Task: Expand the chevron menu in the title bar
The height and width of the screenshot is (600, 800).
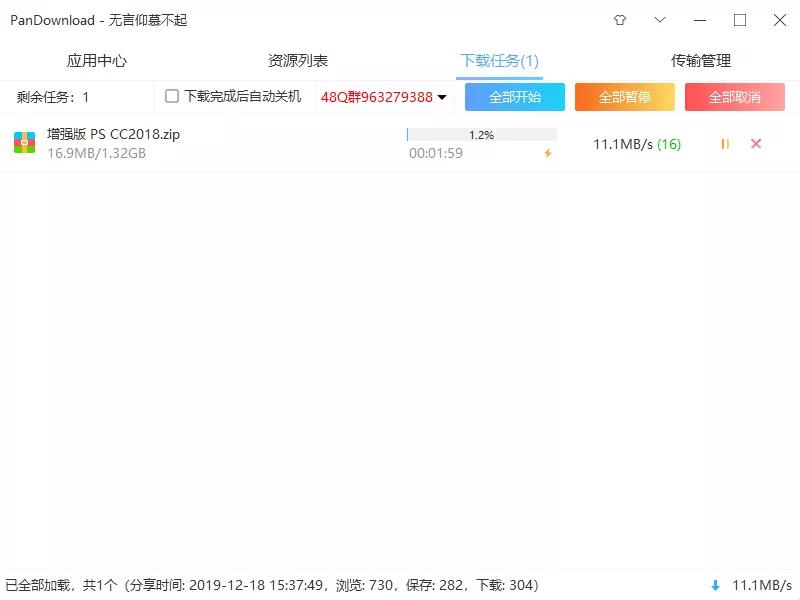Action: (659, 20)
